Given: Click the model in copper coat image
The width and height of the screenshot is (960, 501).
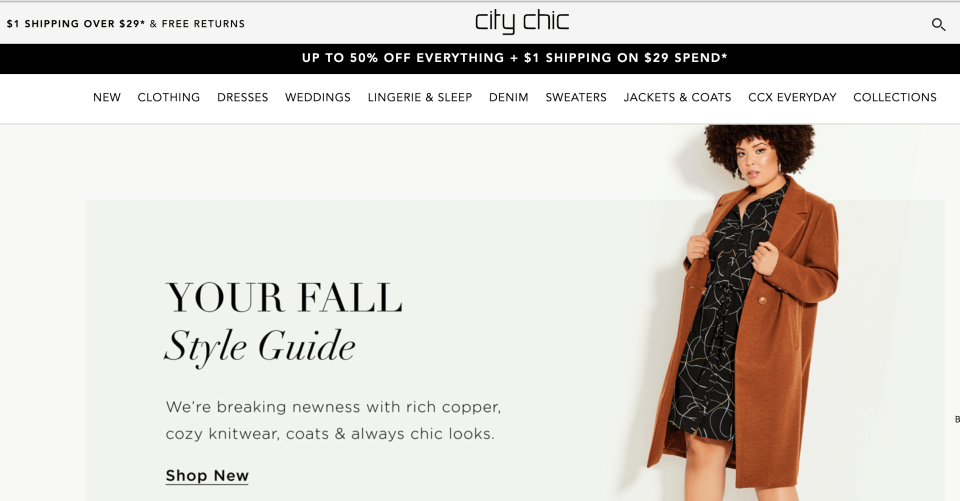Looking at the screenshot, I should (x=743, y=312).
